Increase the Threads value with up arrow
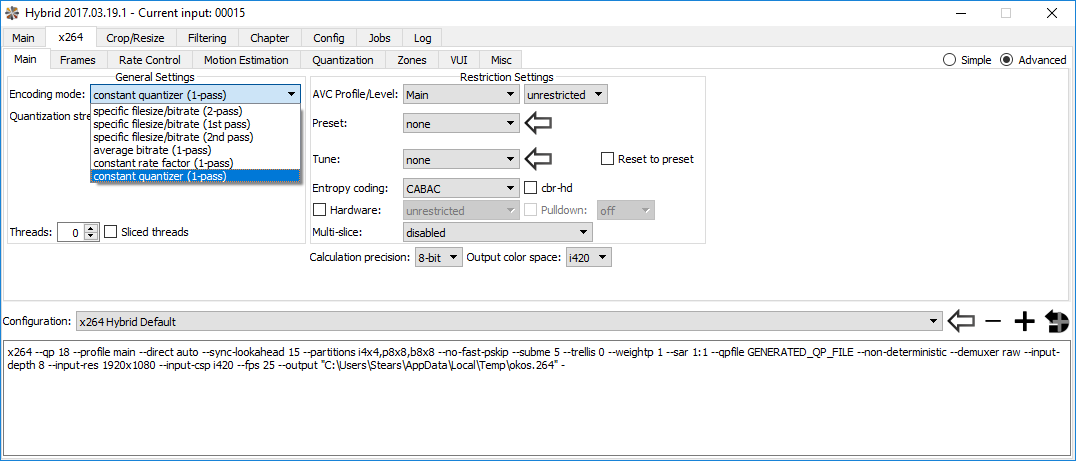The height and width of the screenshot is (461, 1076). tap(92, 228)
